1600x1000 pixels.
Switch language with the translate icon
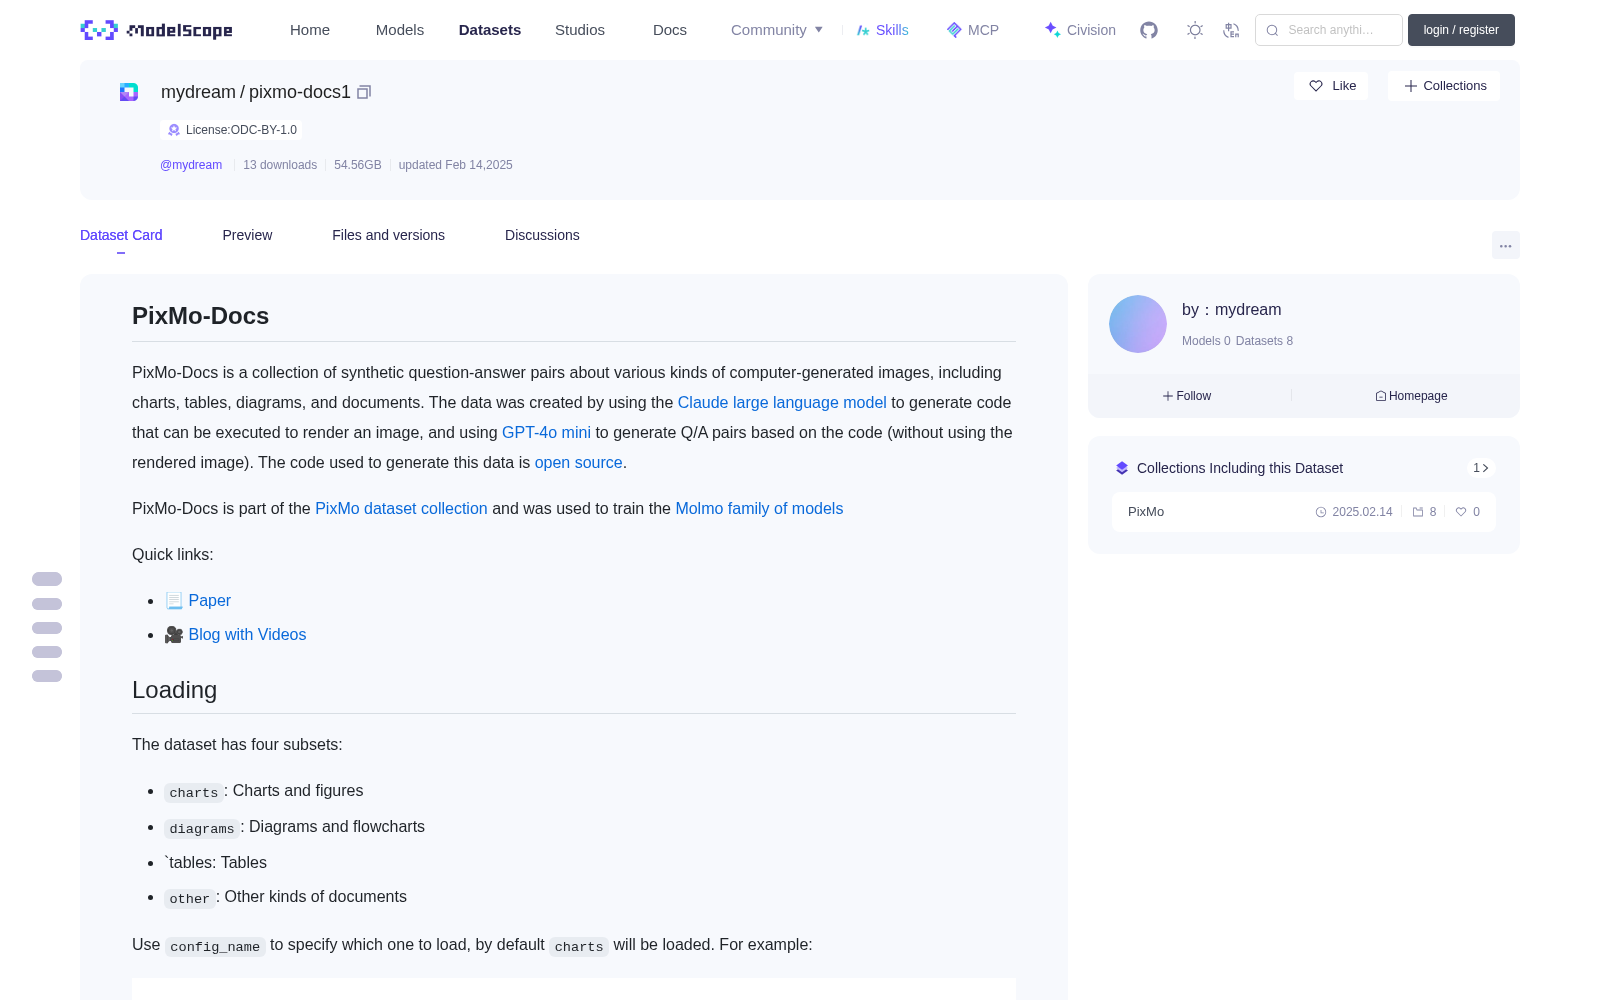[1232, 30]
